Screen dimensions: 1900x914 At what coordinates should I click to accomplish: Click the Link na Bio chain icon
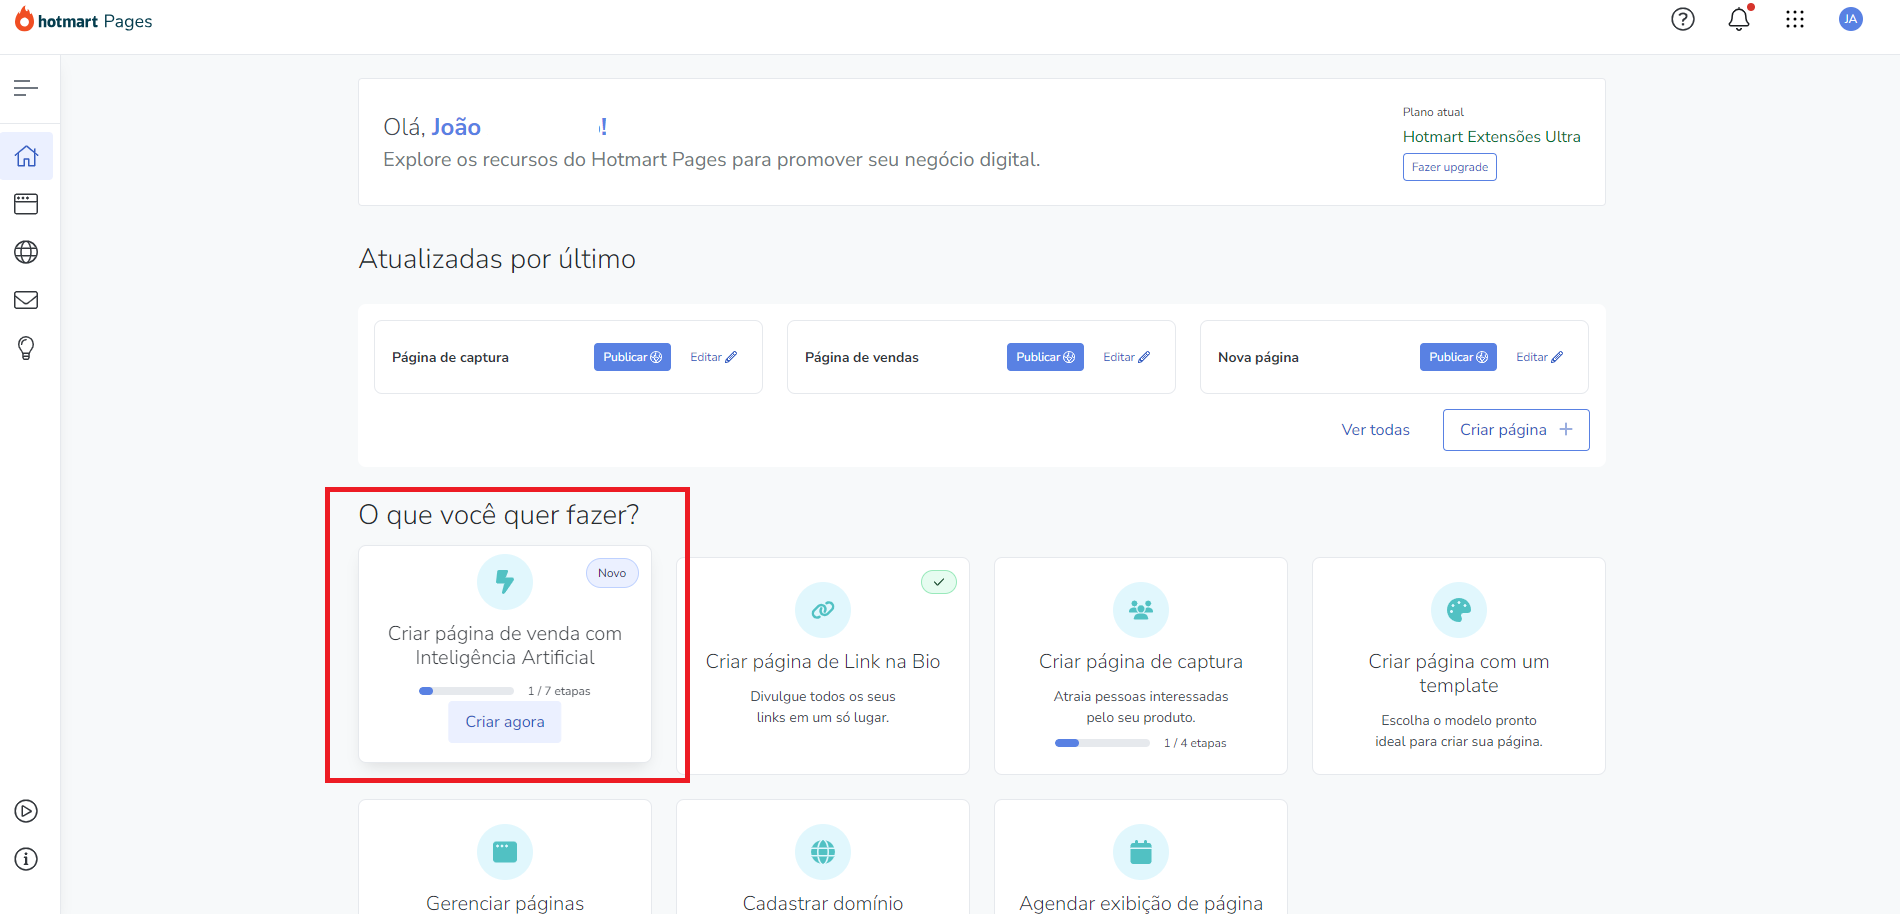point(823,609)
